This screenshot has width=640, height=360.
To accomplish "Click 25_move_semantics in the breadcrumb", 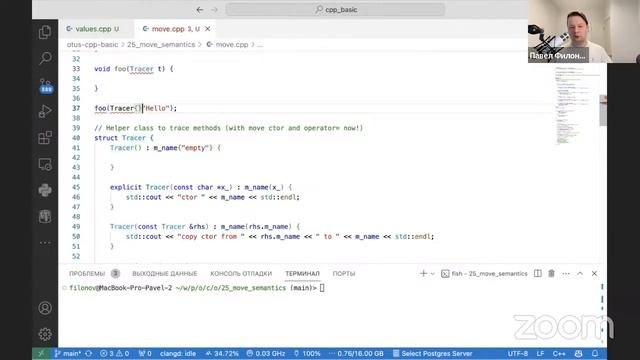I will click(x=161, y=44).
